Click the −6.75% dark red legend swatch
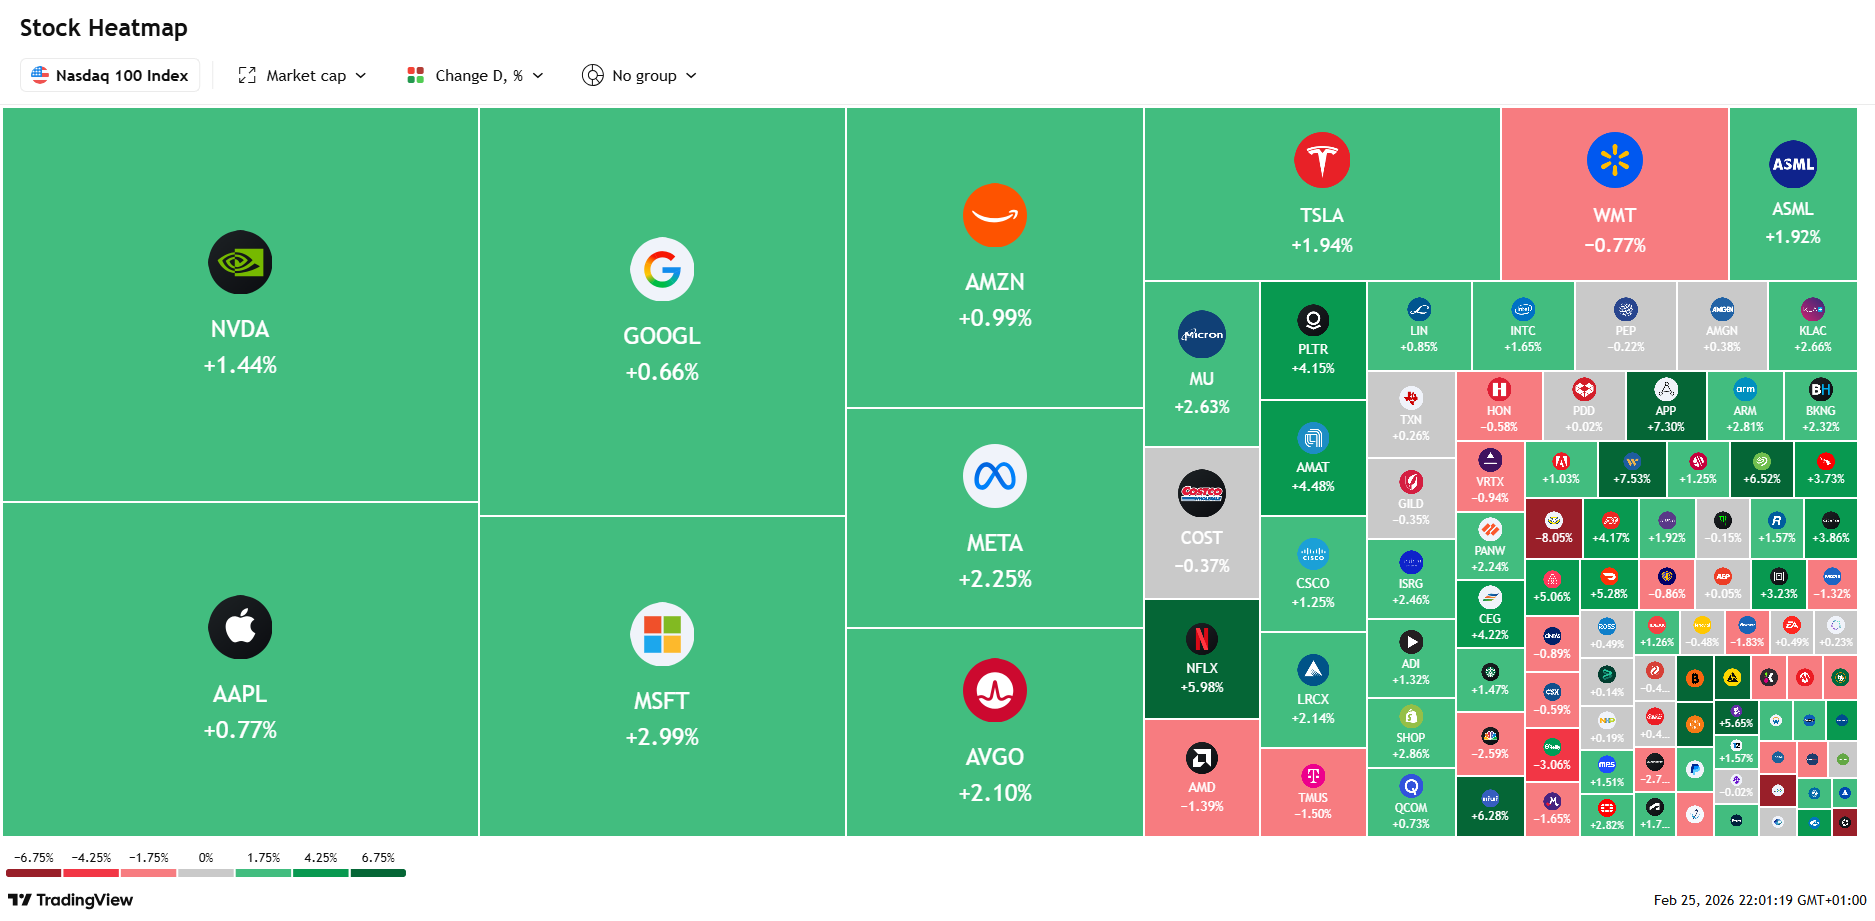The image size is (1875, 921). (x=34, y=873)
